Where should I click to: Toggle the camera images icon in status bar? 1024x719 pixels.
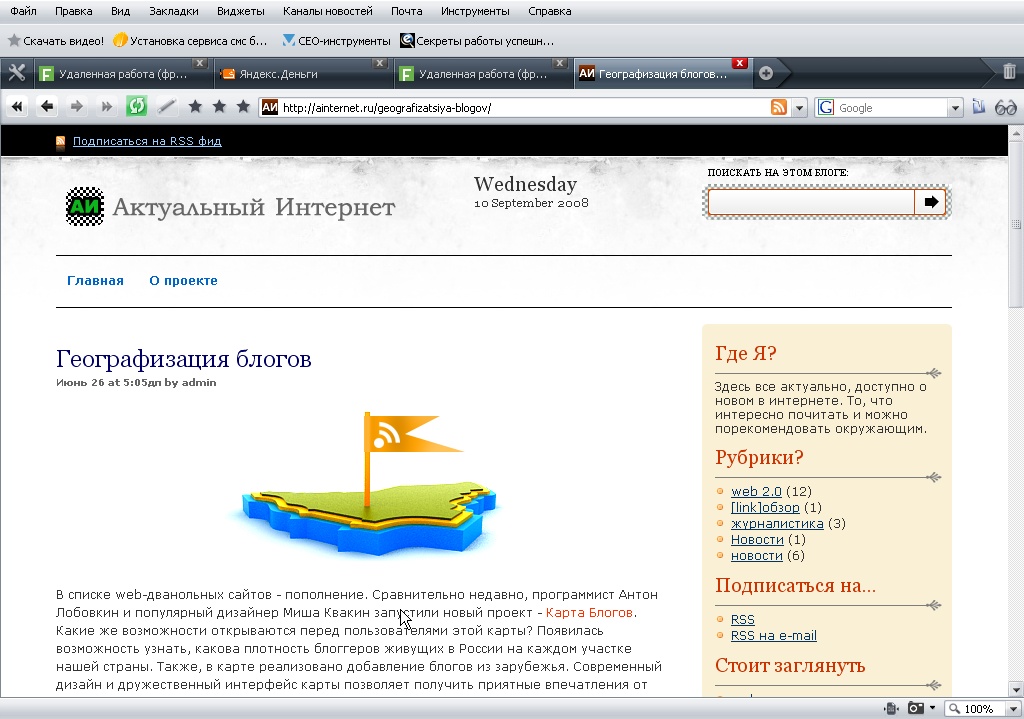[916, 709]
